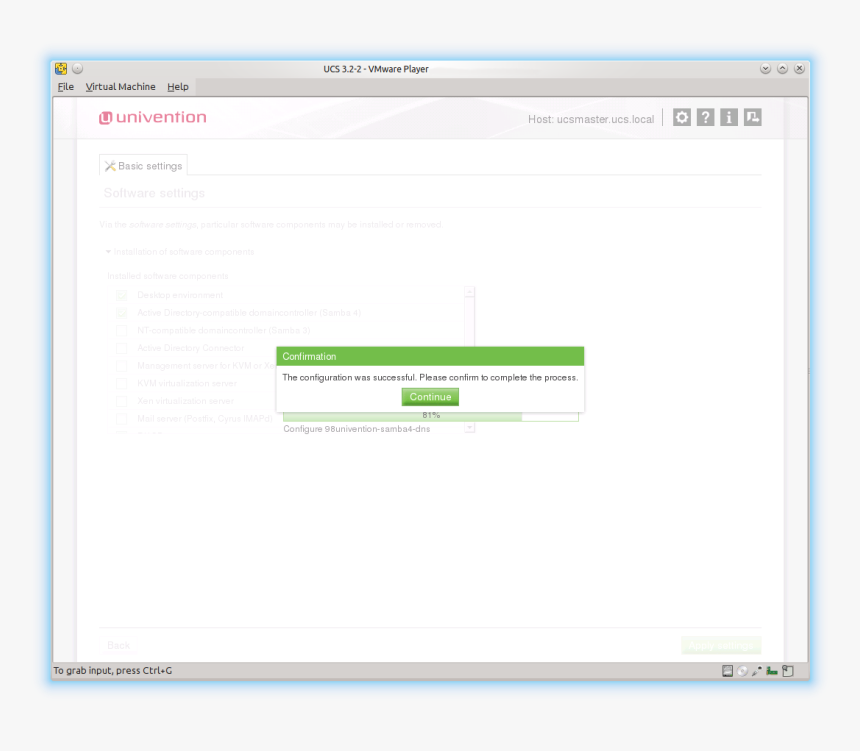This screenshot has height=751, width=860.
Task: Open the settings gear icon in the Univention header
Action: (x=682, y=117)
